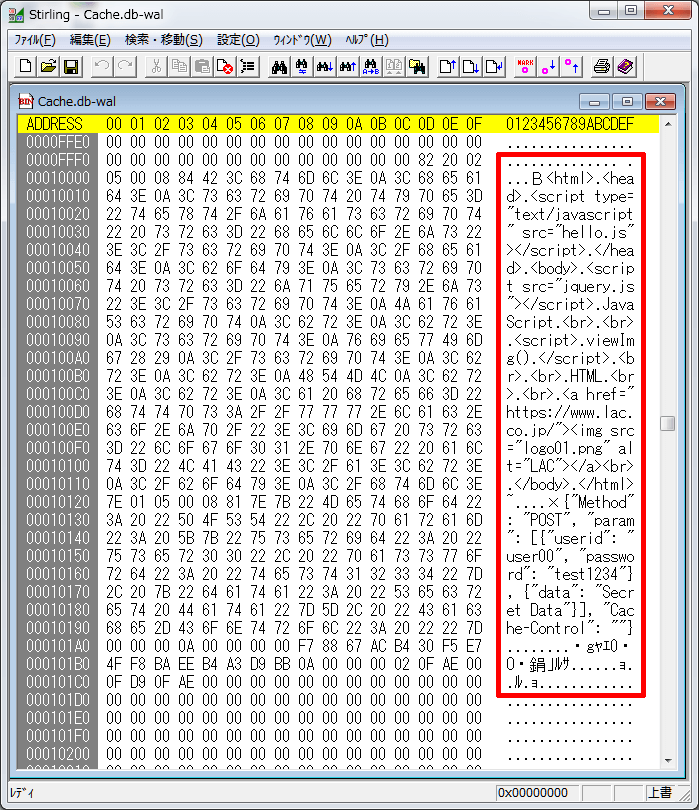
Task: Click the Print printer icon
Action: [602, 67]
